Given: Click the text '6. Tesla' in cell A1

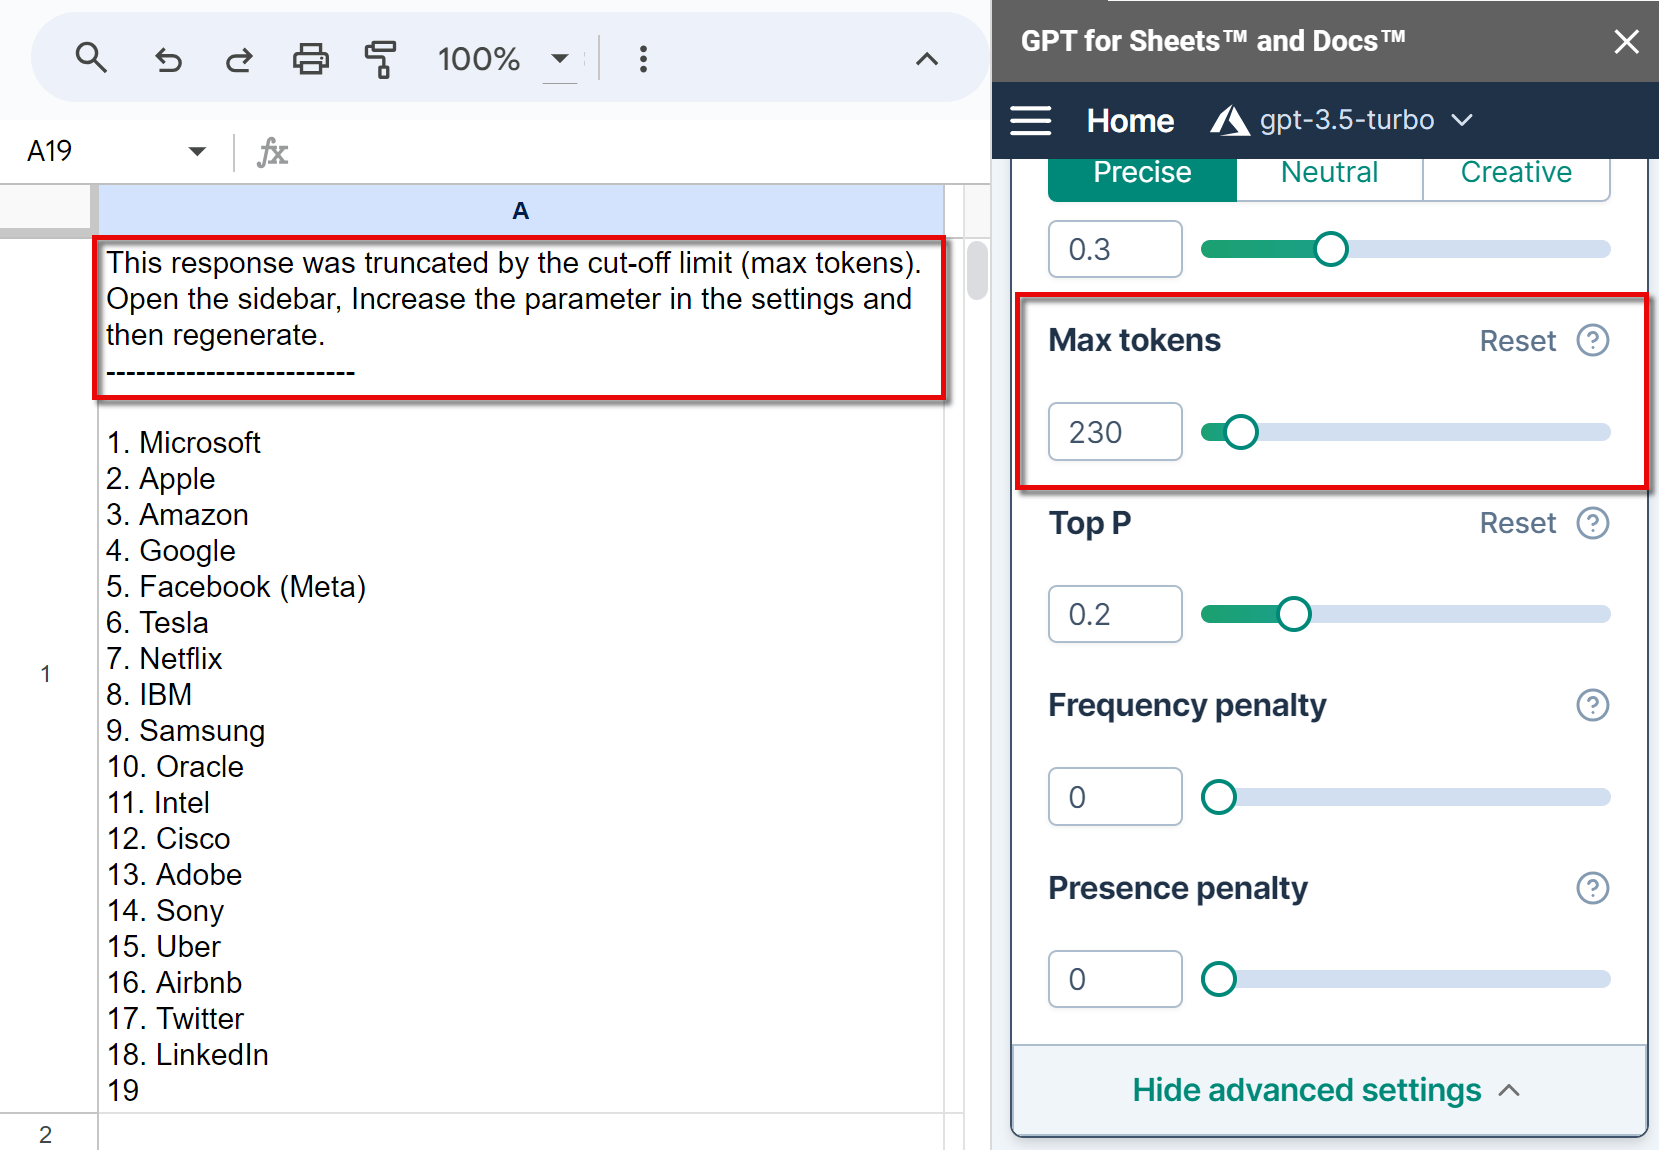Looking at the screenshot, I should [x=158, y=623].
